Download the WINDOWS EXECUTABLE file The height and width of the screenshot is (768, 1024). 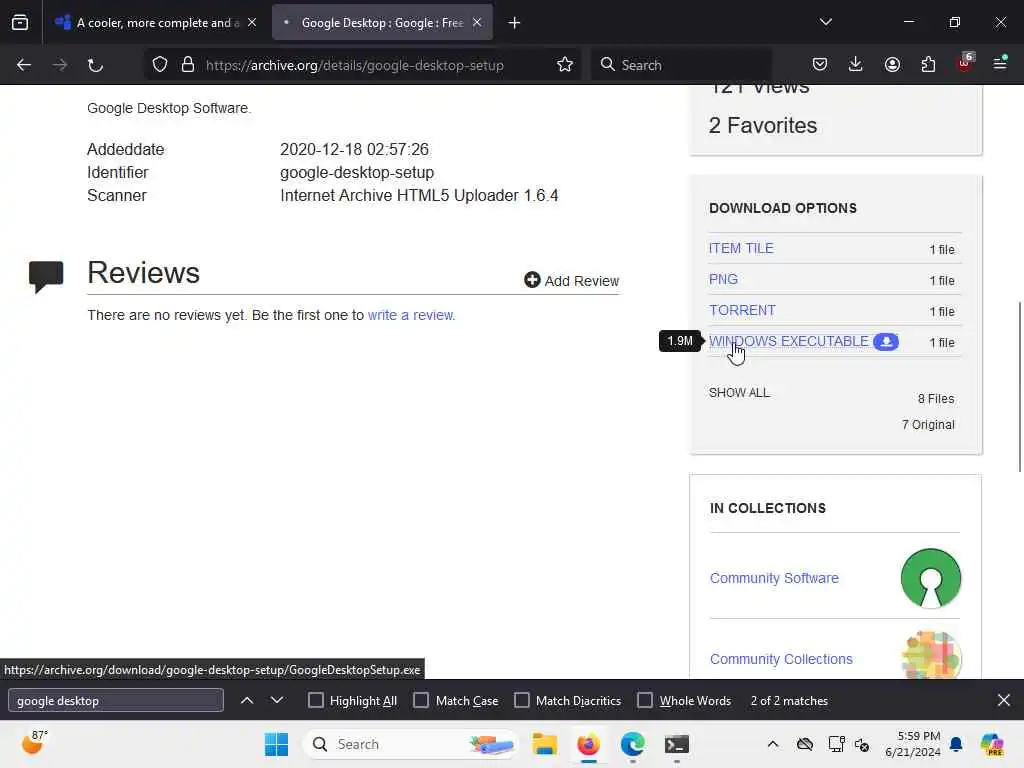pos(789,341)
